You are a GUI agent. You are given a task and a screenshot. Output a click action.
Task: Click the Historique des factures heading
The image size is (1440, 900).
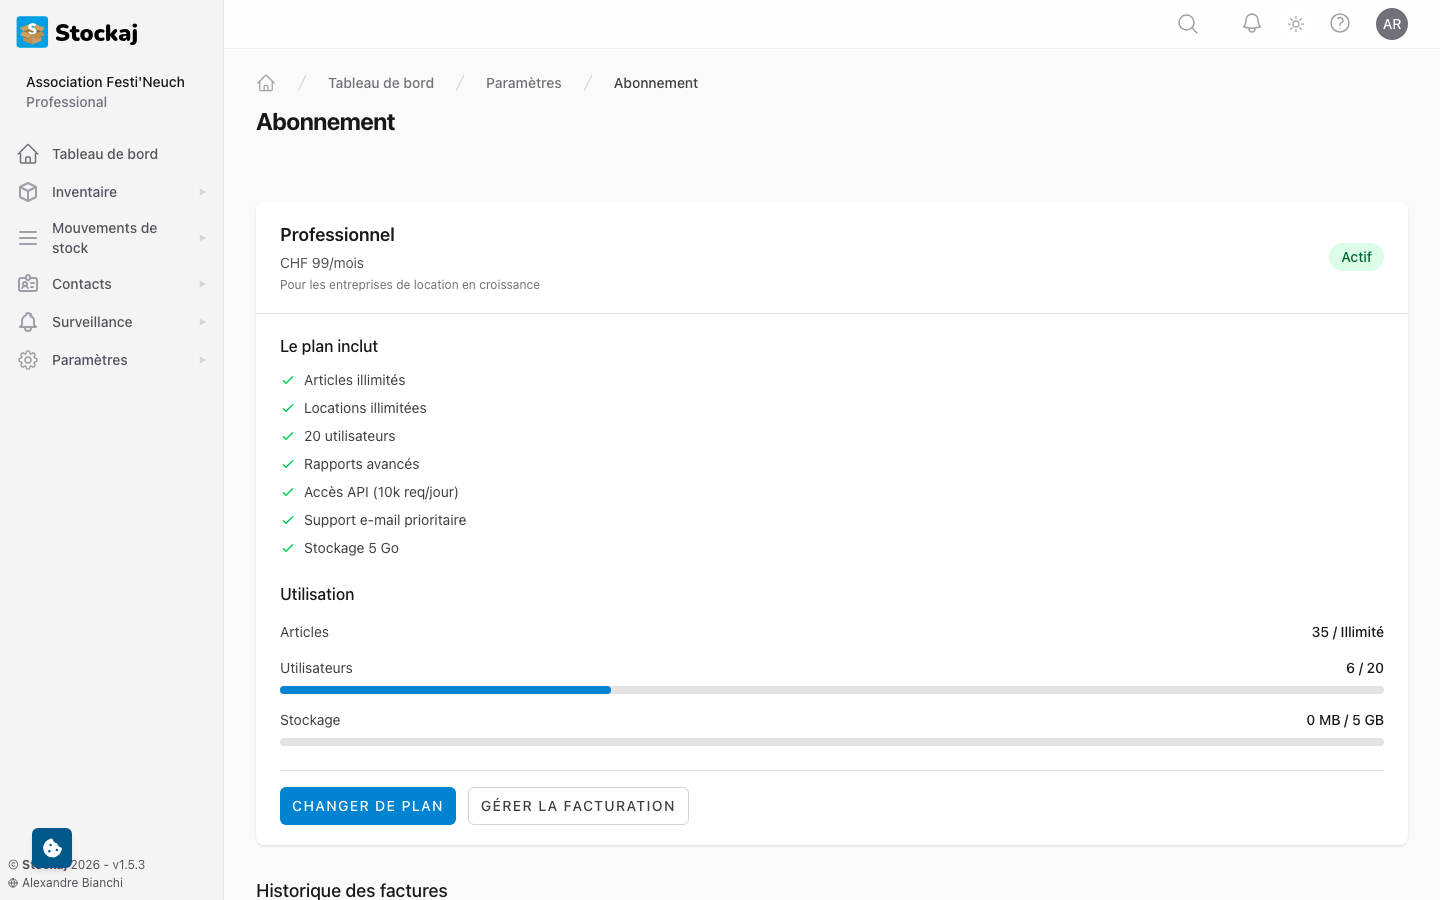point(352,890)
